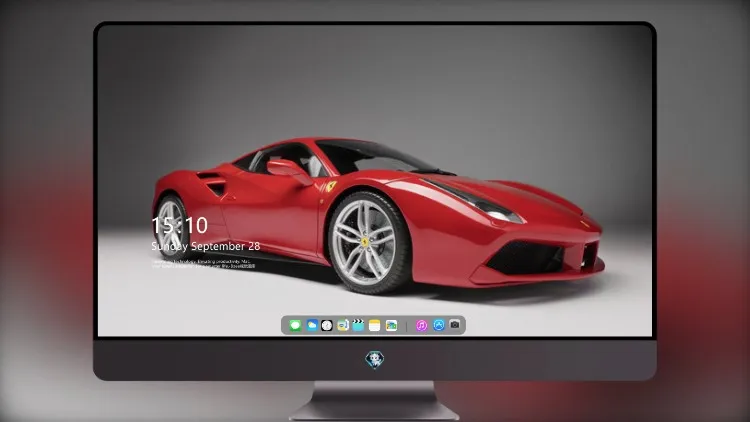Open the green Messages app in the dock
The image size is (750, 422).
coord(295,325)
